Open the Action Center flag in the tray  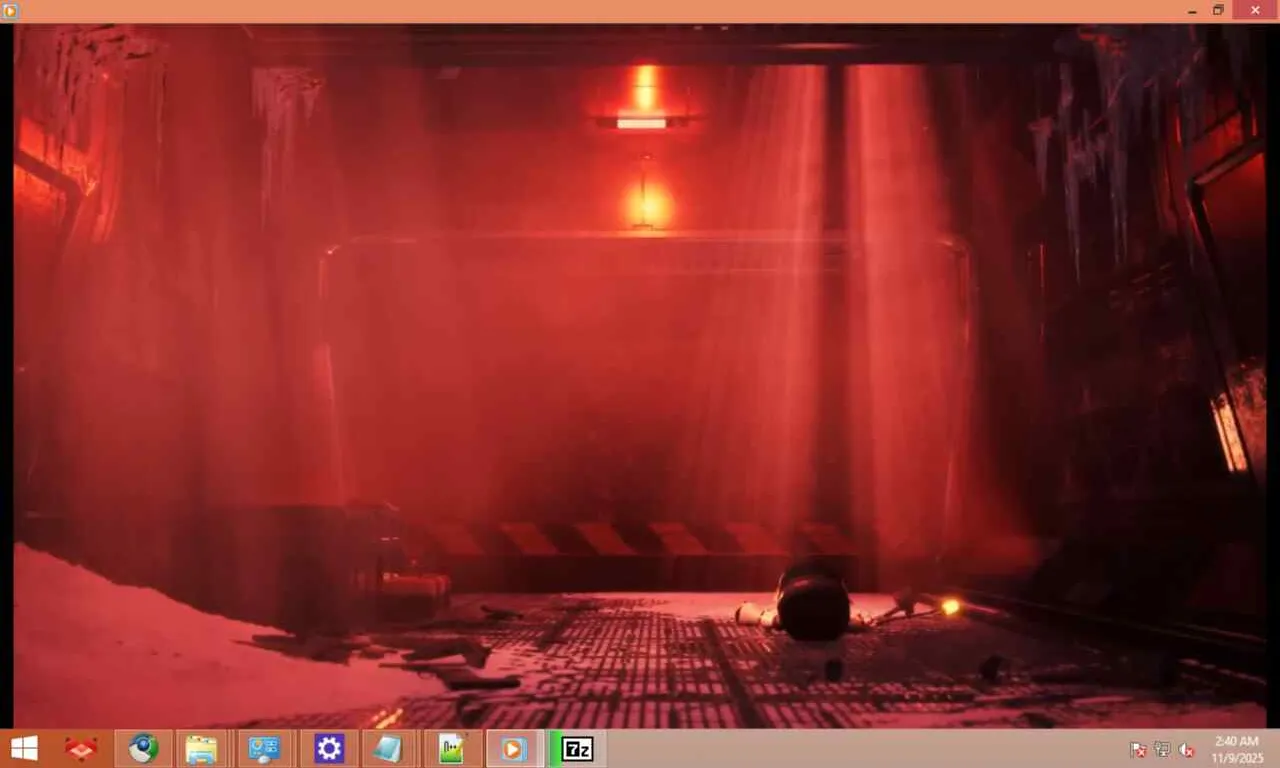tap(1138, 749)
